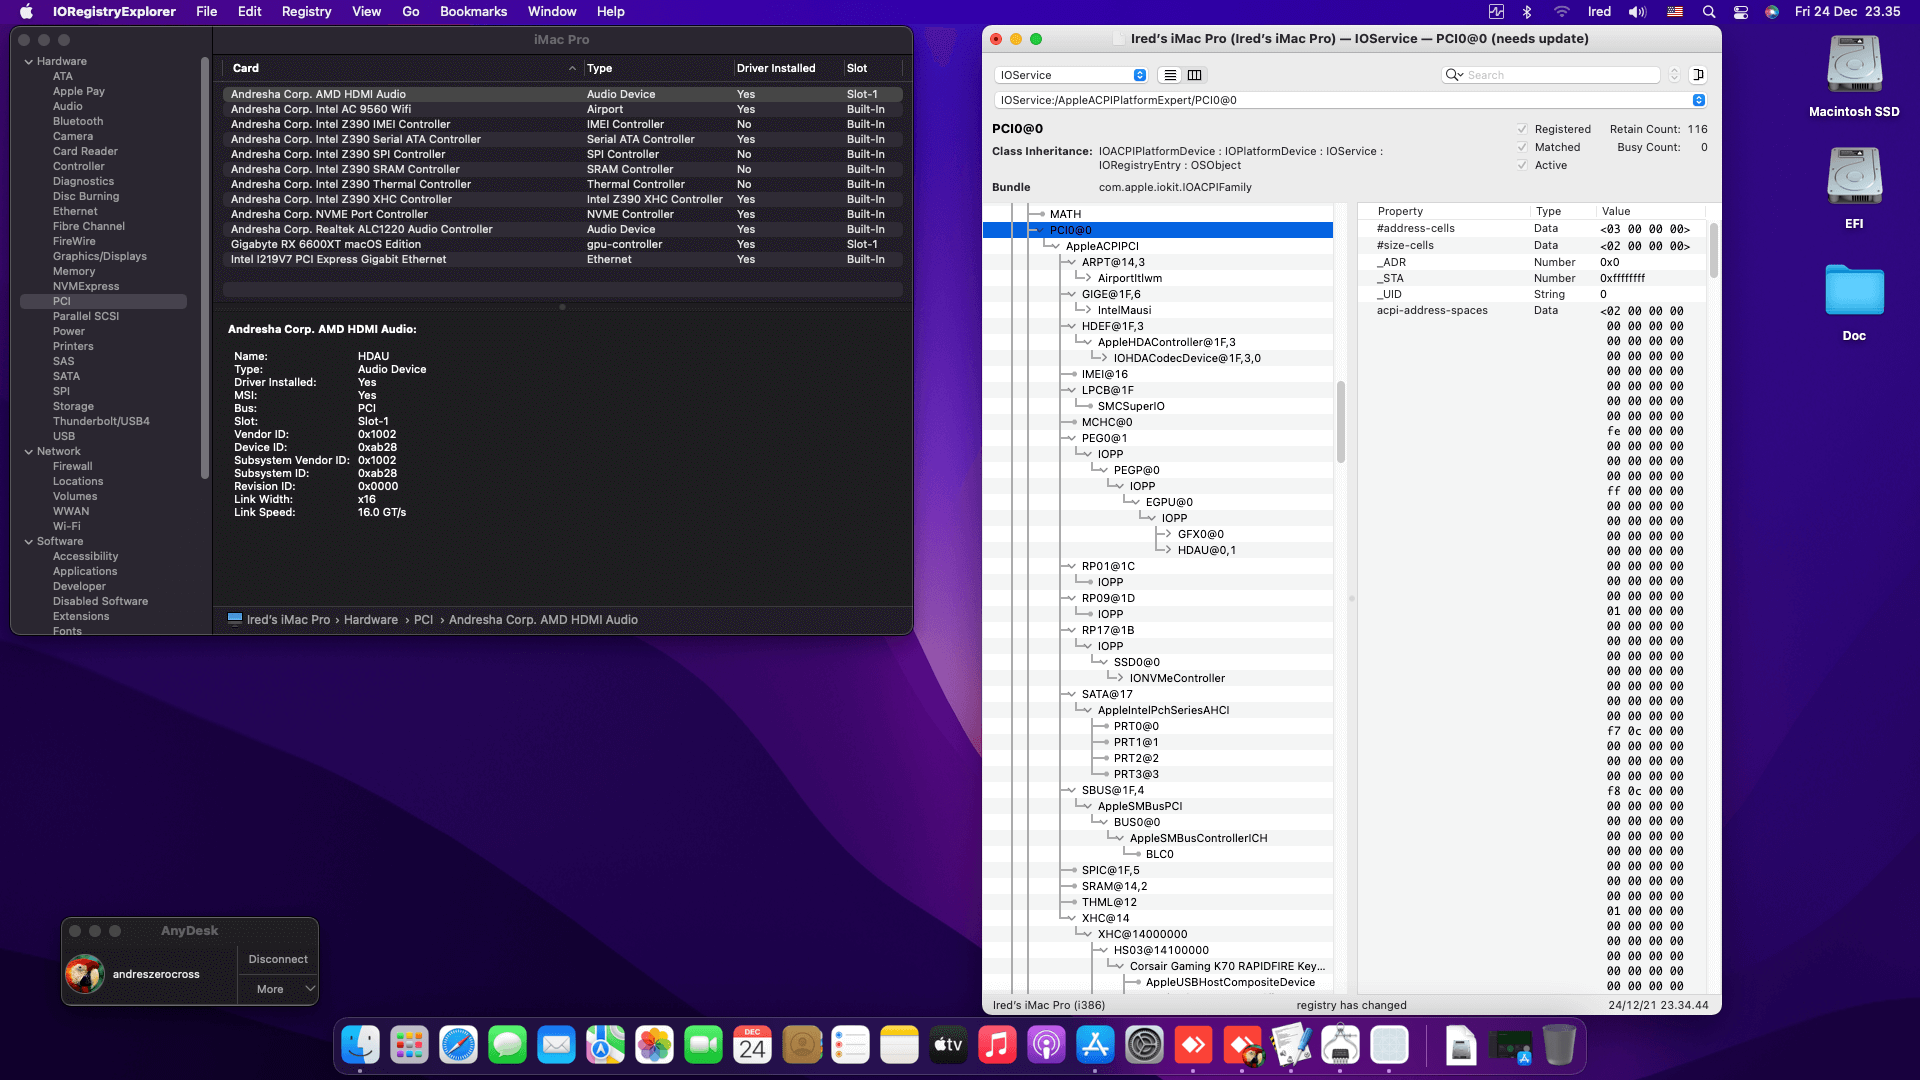This screenshot has width=1920, height=1080.
Task: Click the registry tree vertical scrollbar
Action: 1340,421
